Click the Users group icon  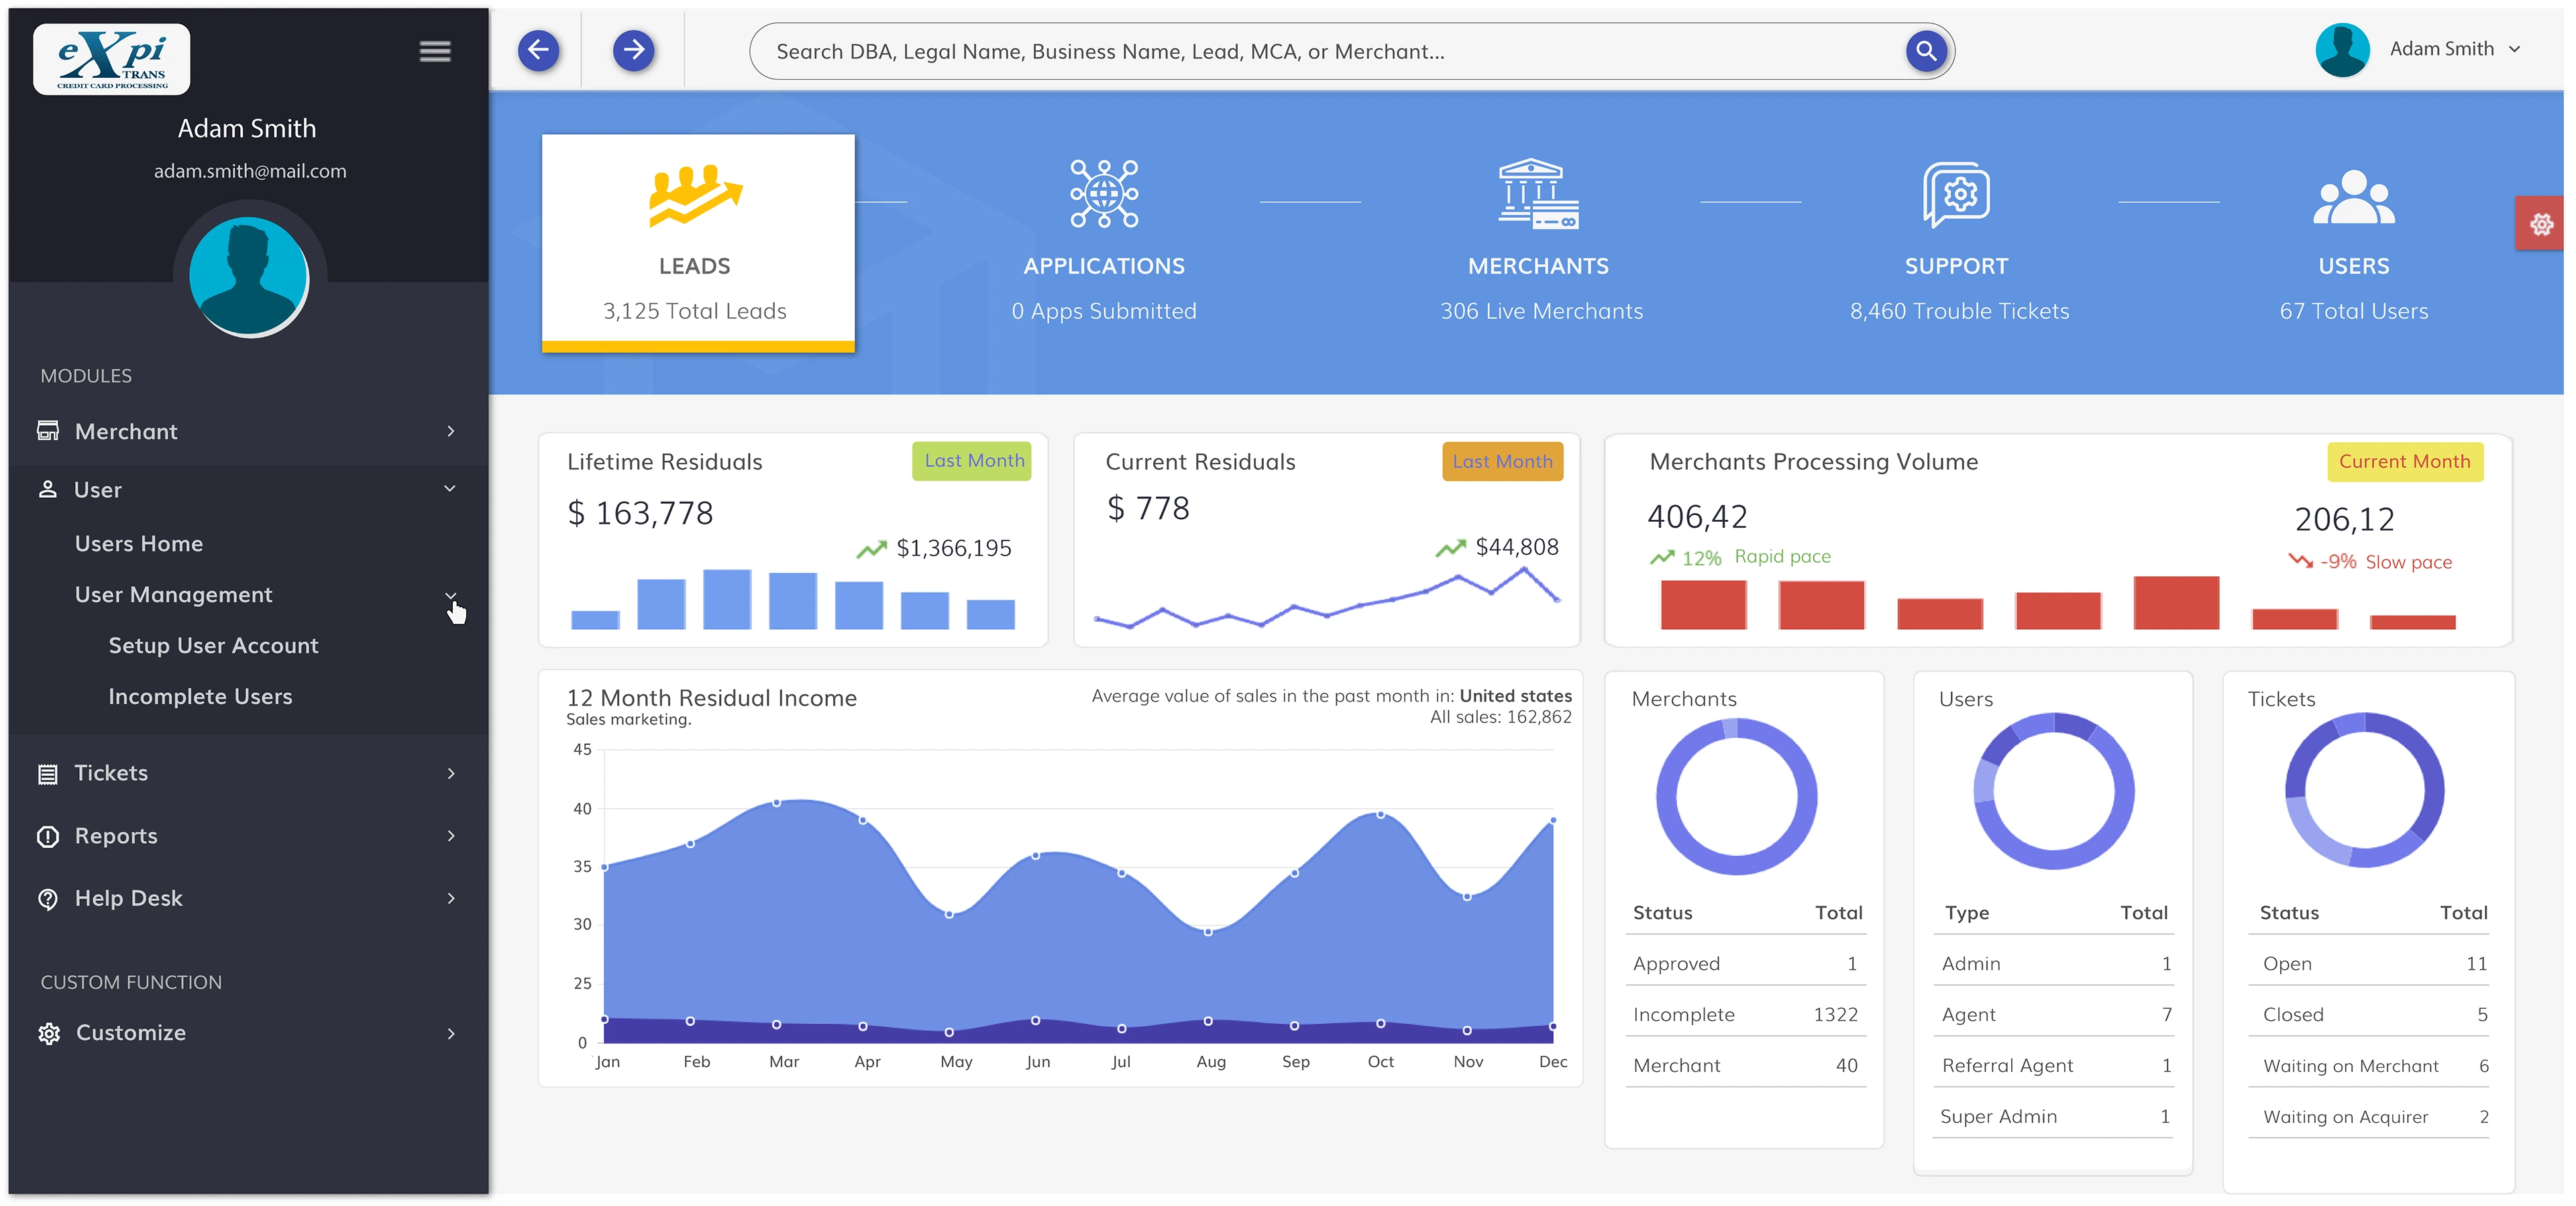click(2354, 197)
